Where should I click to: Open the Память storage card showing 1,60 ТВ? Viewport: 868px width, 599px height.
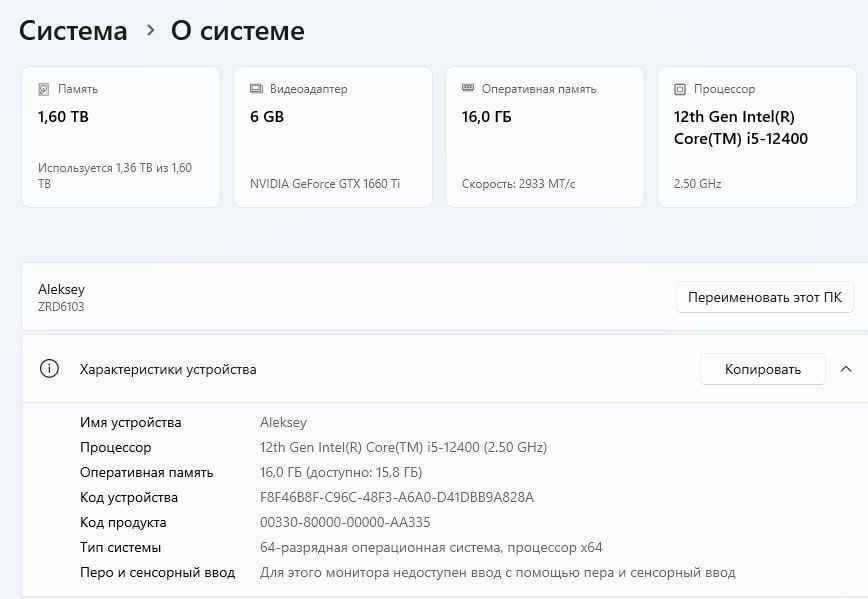tap(121, 137)
